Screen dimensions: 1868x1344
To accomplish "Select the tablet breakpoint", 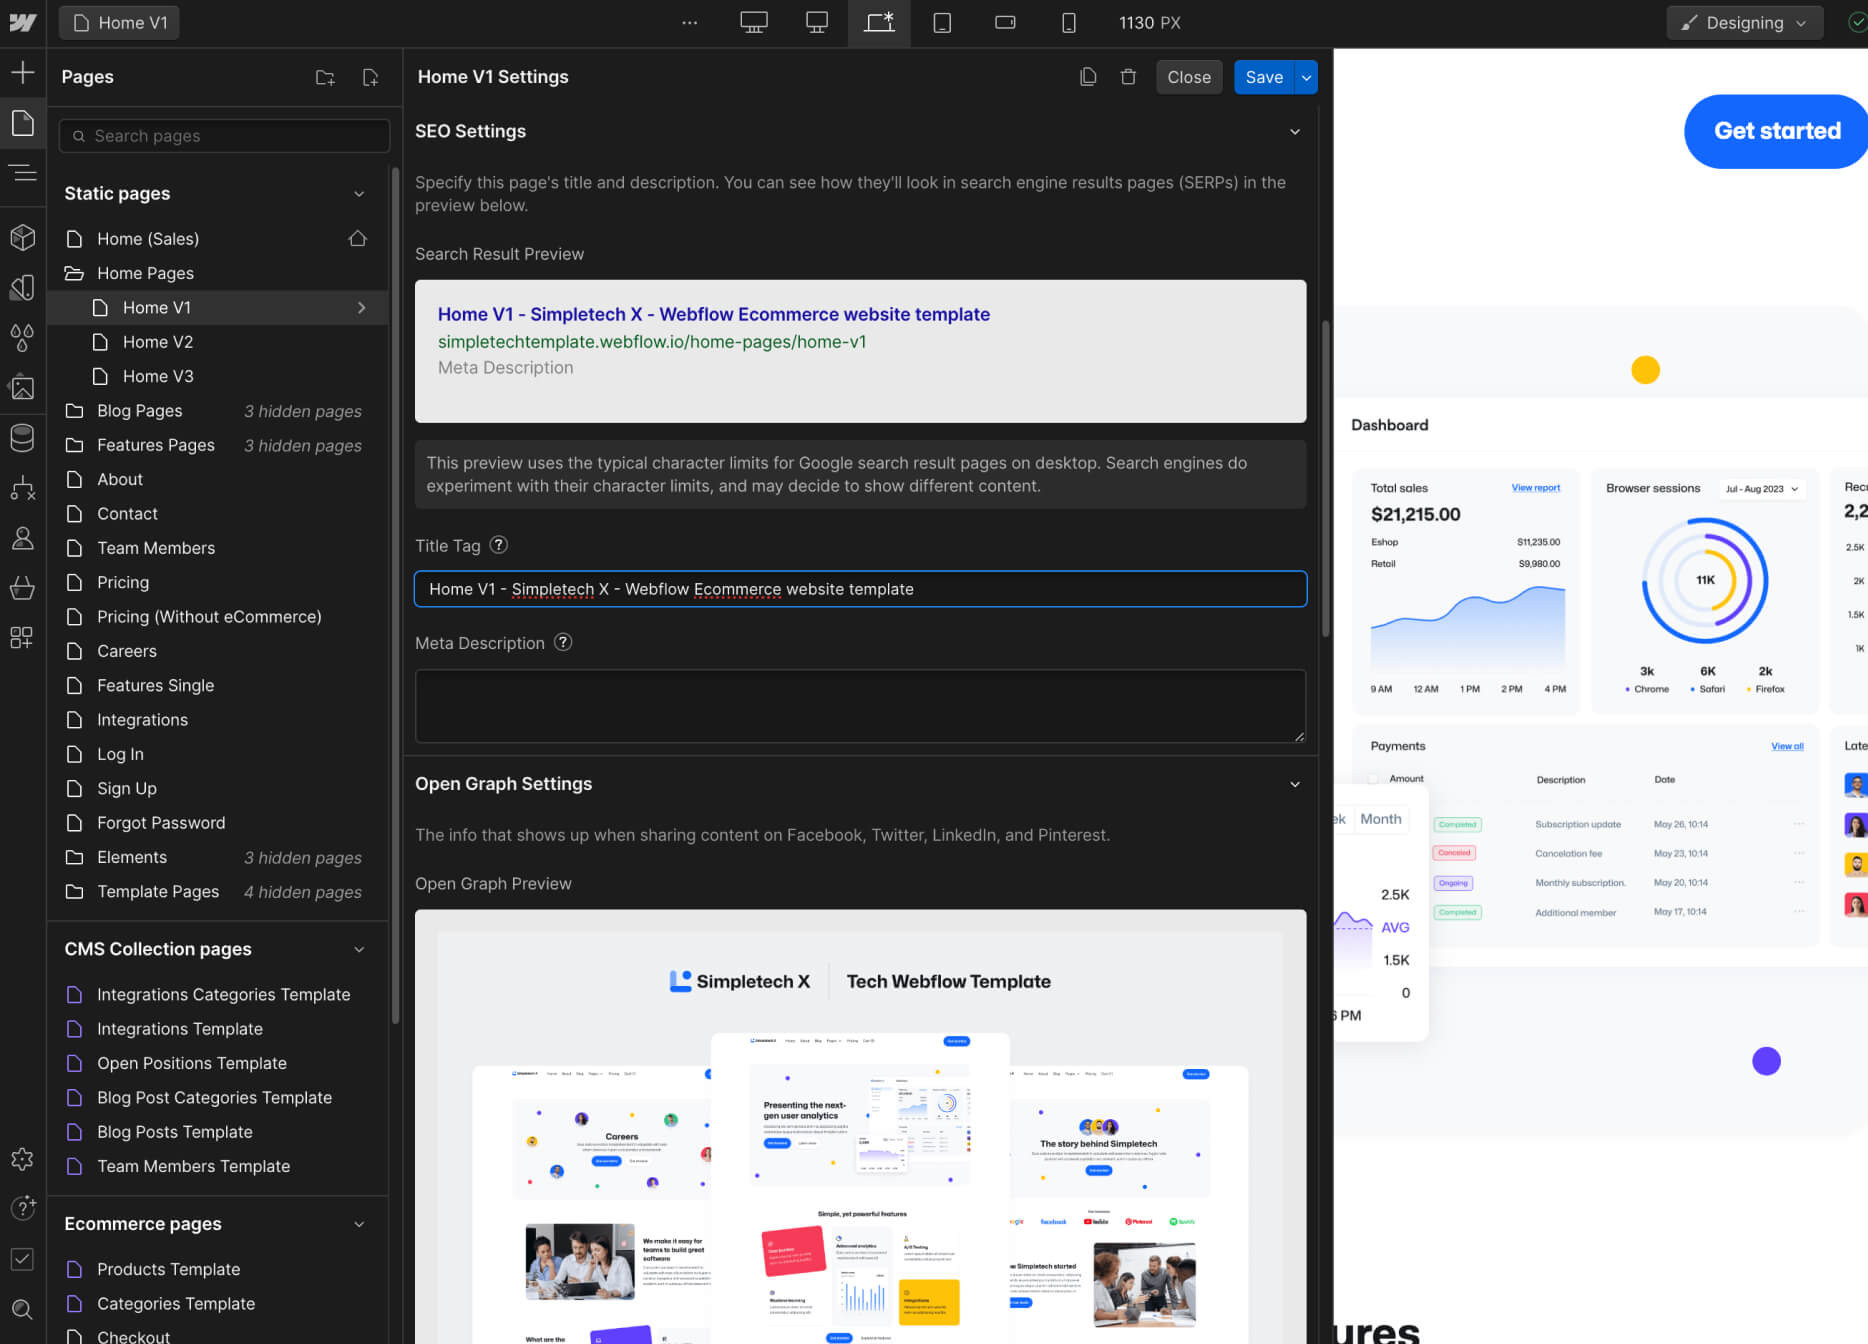I will point(941,22).
